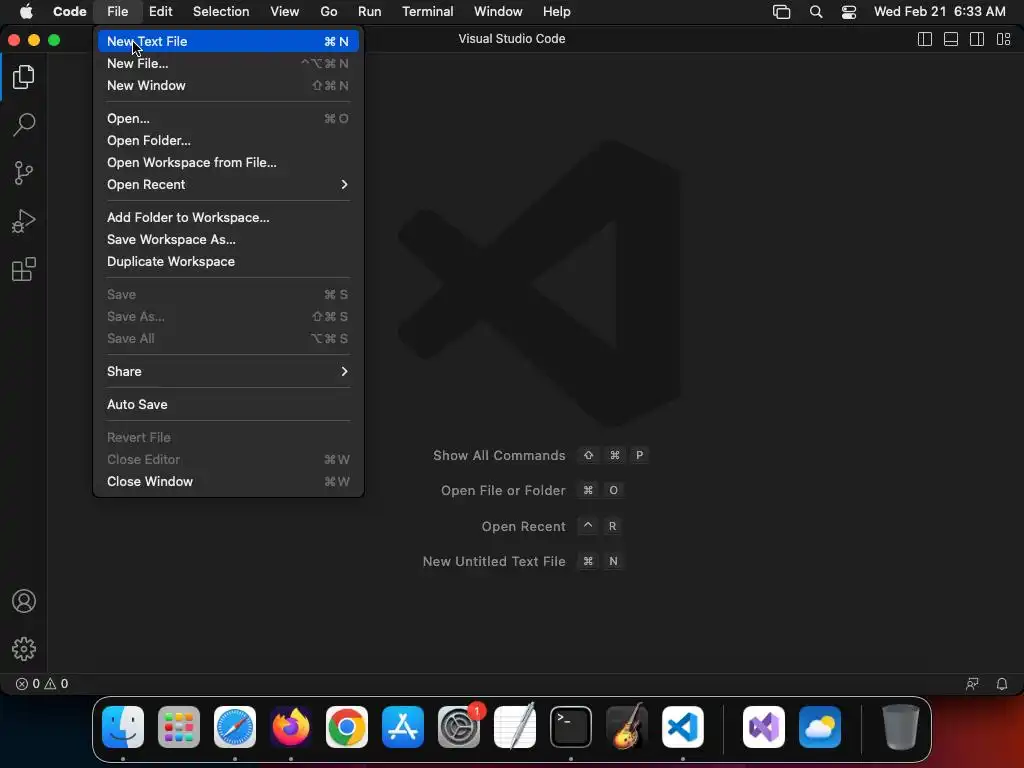Open Control Center in menu bar

coord(849,12)
